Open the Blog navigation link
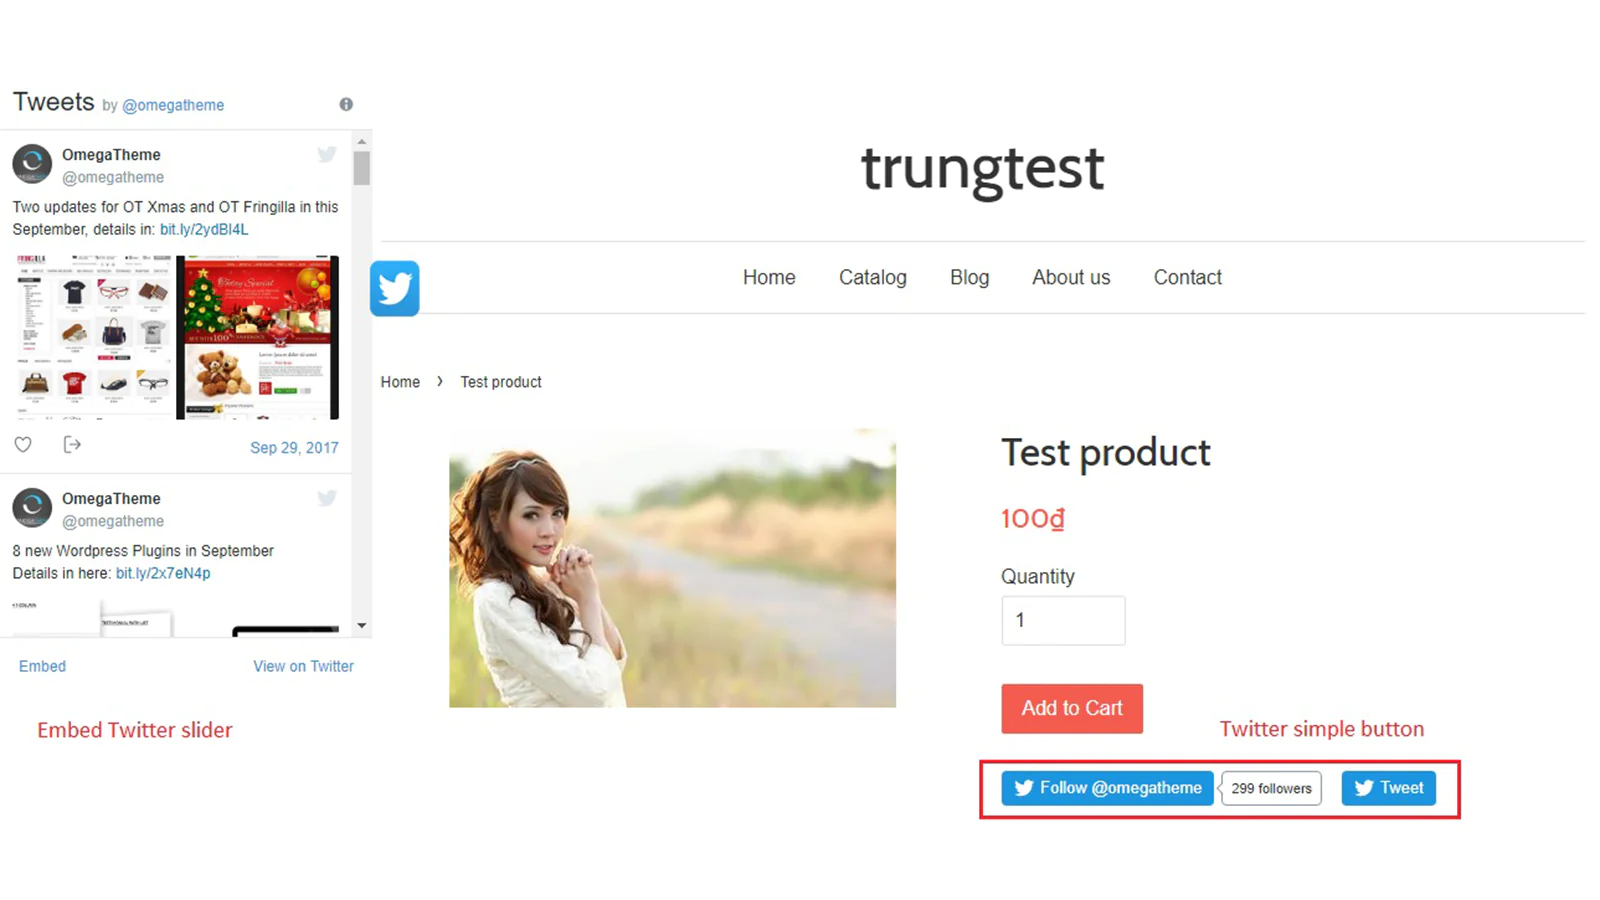Image resolution: width=1600 pixels, height=900 pixels. tap(969, 277)
